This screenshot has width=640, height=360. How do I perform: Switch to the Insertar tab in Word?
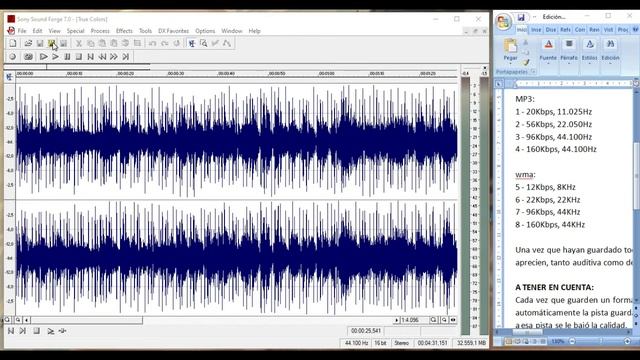[x=536, y=30]
